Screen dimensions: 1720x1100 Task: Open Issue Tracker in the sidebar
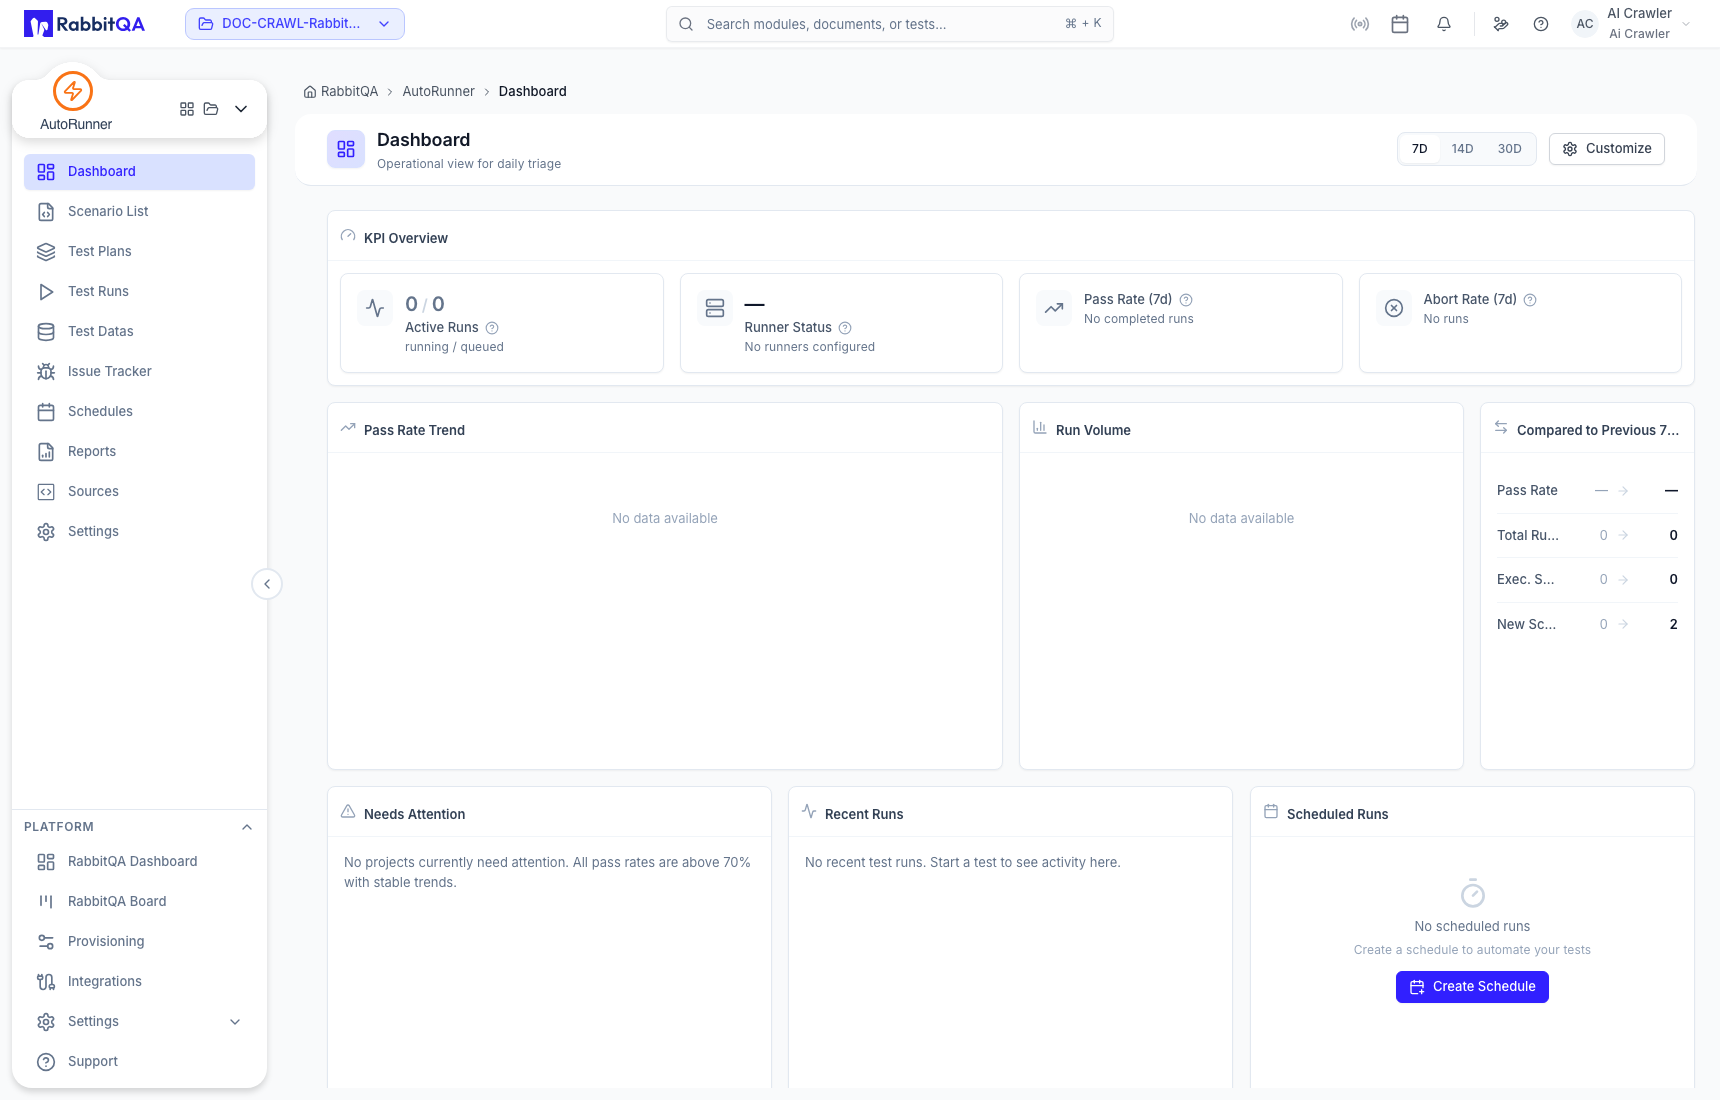[139, 372]
